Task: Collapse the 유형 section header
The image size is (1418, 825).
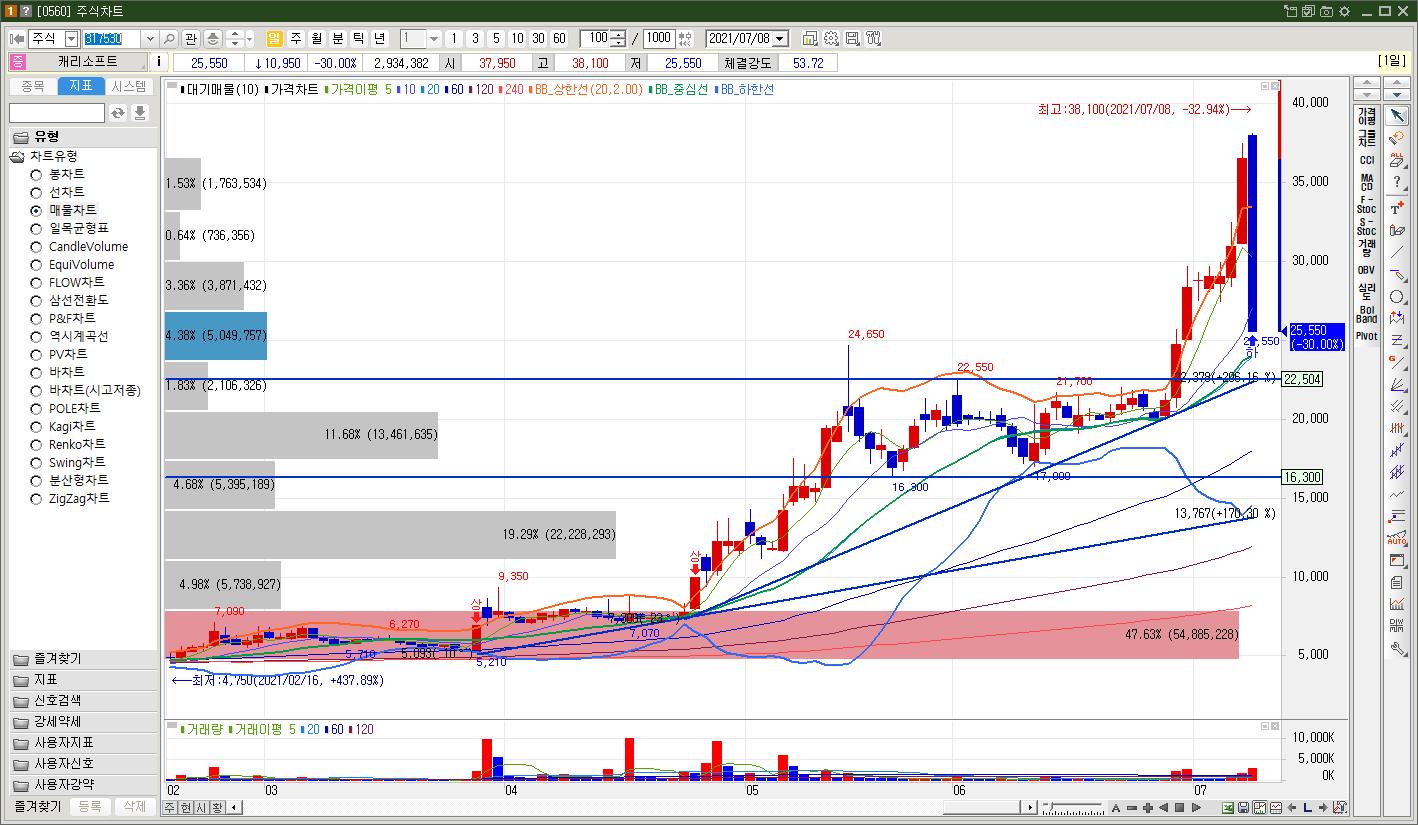Action: coord(83,136)
